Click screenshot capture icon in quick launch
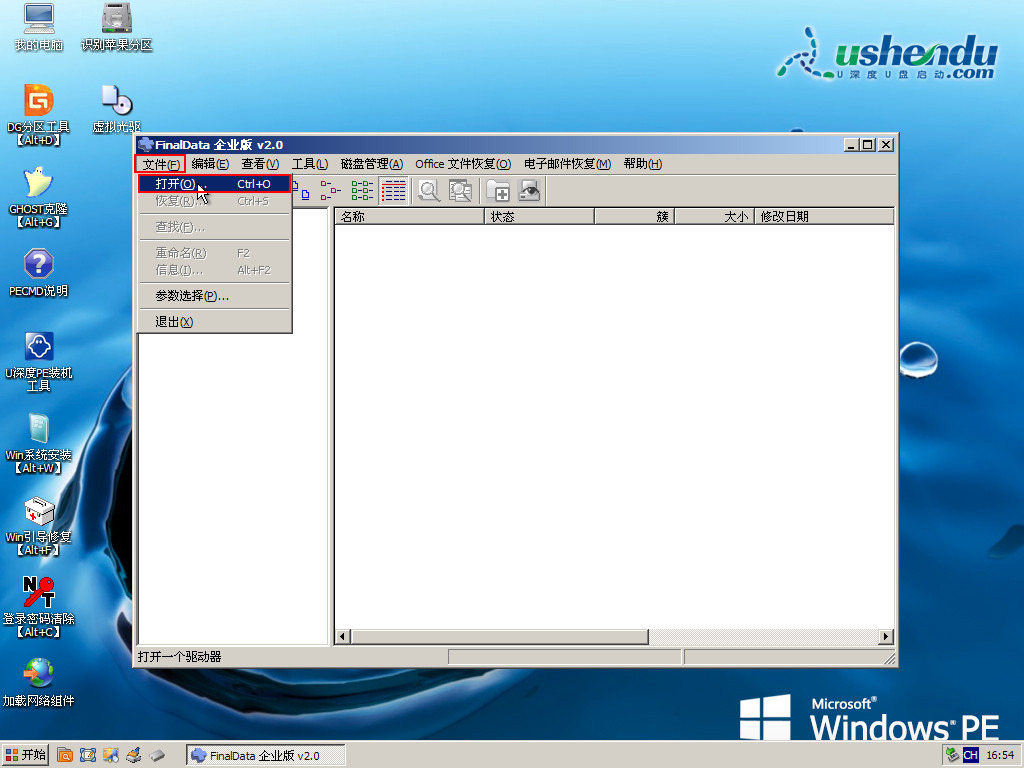 point(88,756)
